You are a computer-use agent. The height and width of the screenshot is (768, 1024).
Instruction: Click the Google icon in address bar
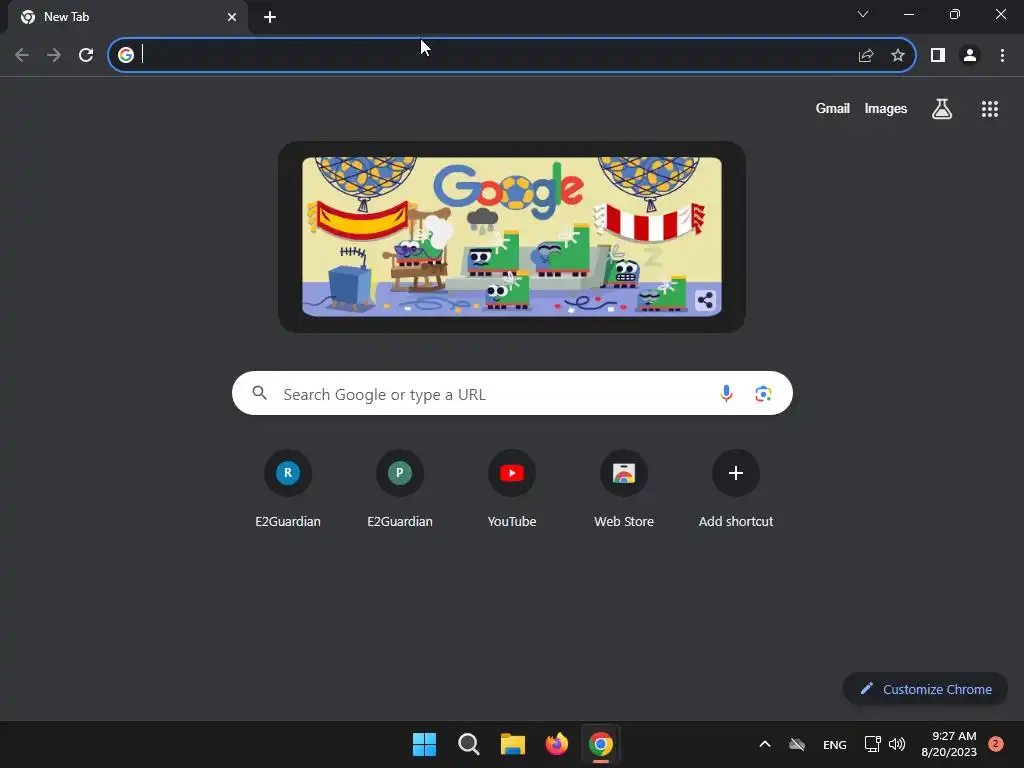pos(126,55)
